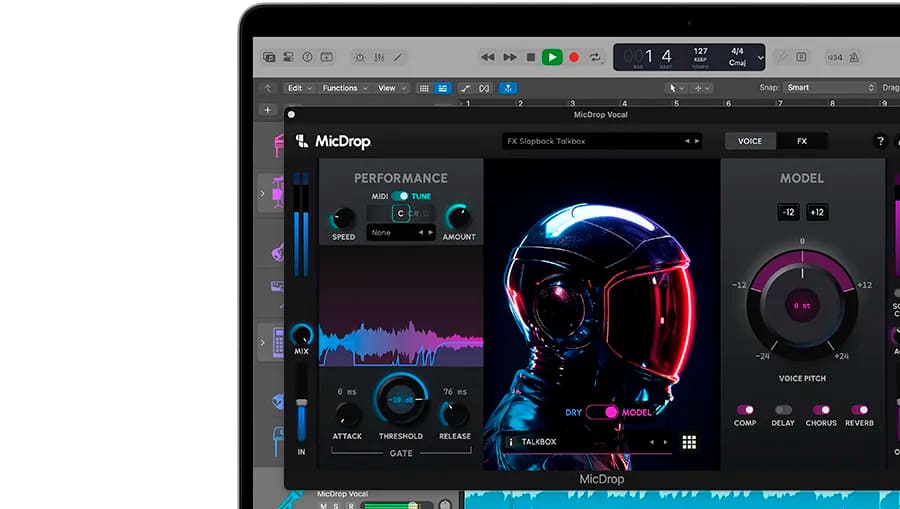900x509 pixels.
Task: Select next model arrow after TALKBOX
Action: pyautogui.click(x=665, y=442)
